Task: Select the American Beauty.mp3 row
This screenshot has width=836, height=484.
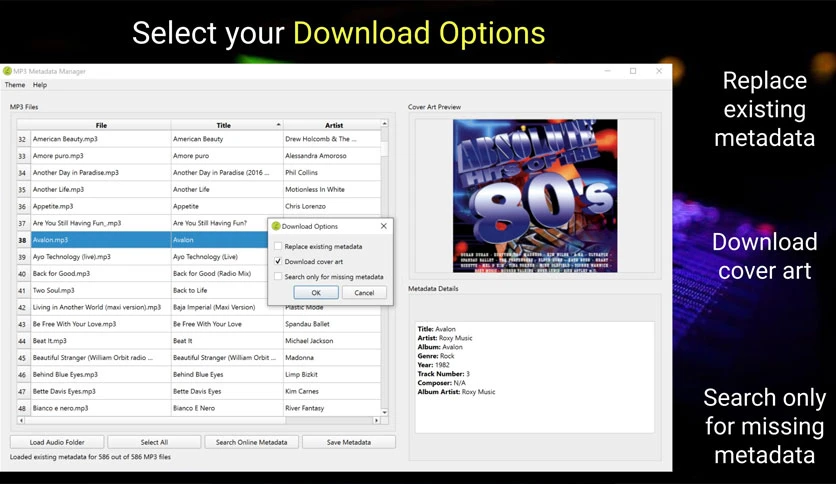Action: tap(101, 139)
